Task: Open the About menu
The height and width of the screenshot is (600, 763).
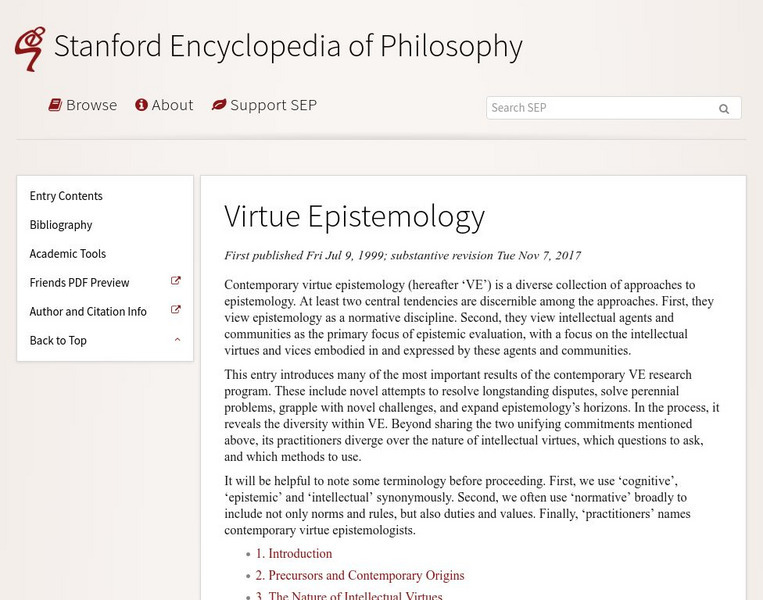Action: pyautogui.click(x=172, y=105)
